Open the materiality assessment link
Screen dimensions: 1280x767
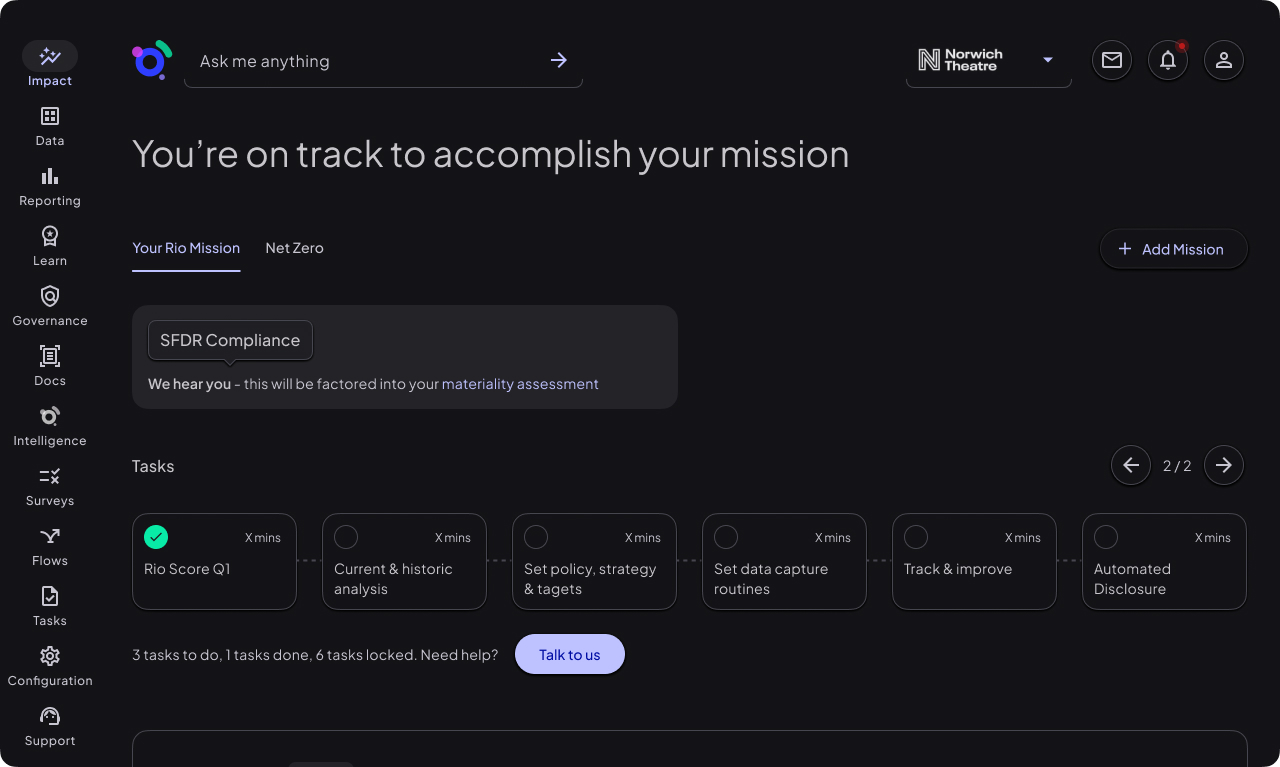pos(520,384)
